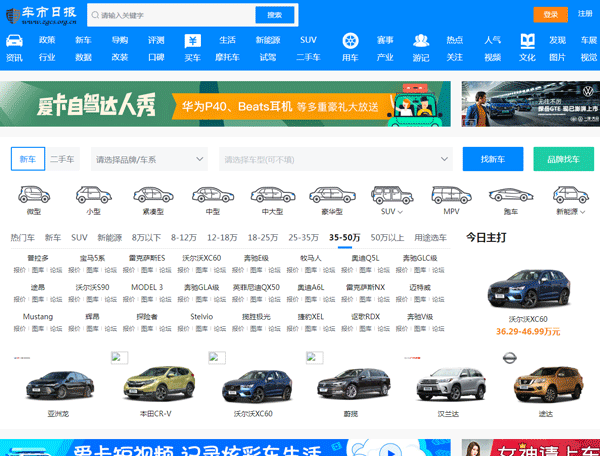Click the 搜索 search button

[275, 15]
